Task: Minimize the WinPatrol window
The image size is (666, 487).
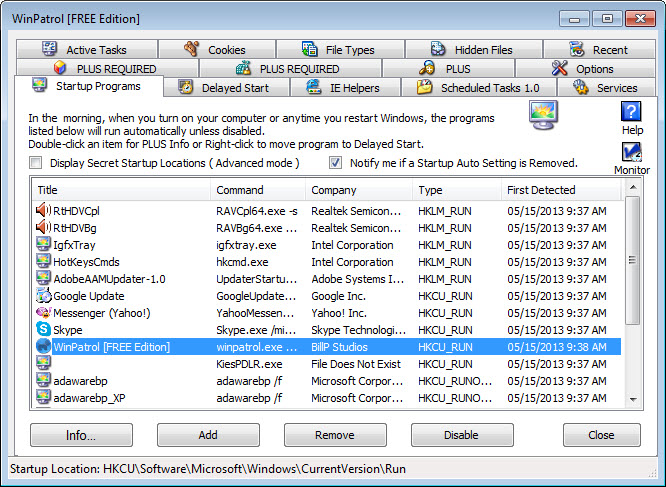Action: coord(574,19)
